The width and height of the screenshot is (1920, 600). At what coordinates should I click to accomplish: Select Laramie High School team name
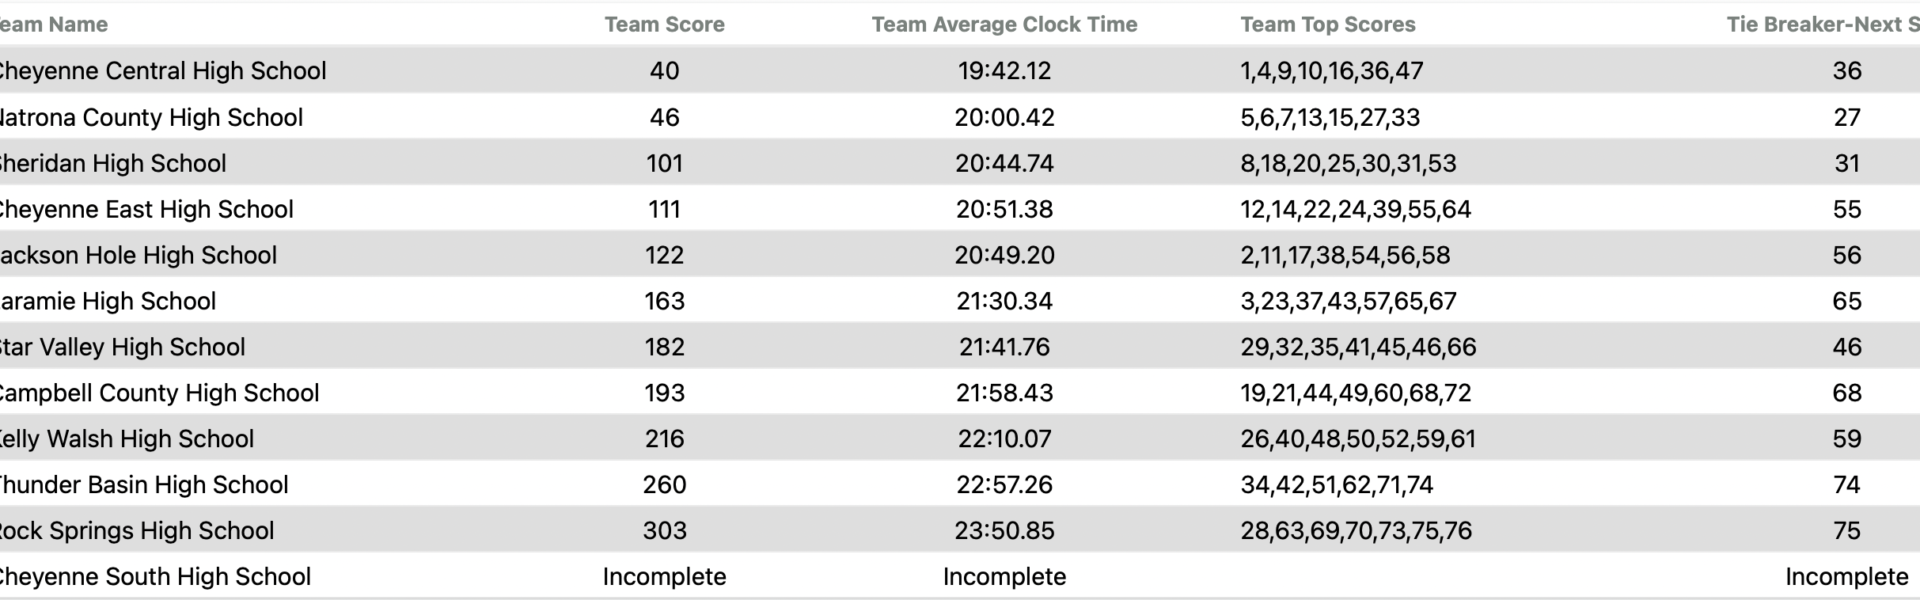tap(107, 301)
